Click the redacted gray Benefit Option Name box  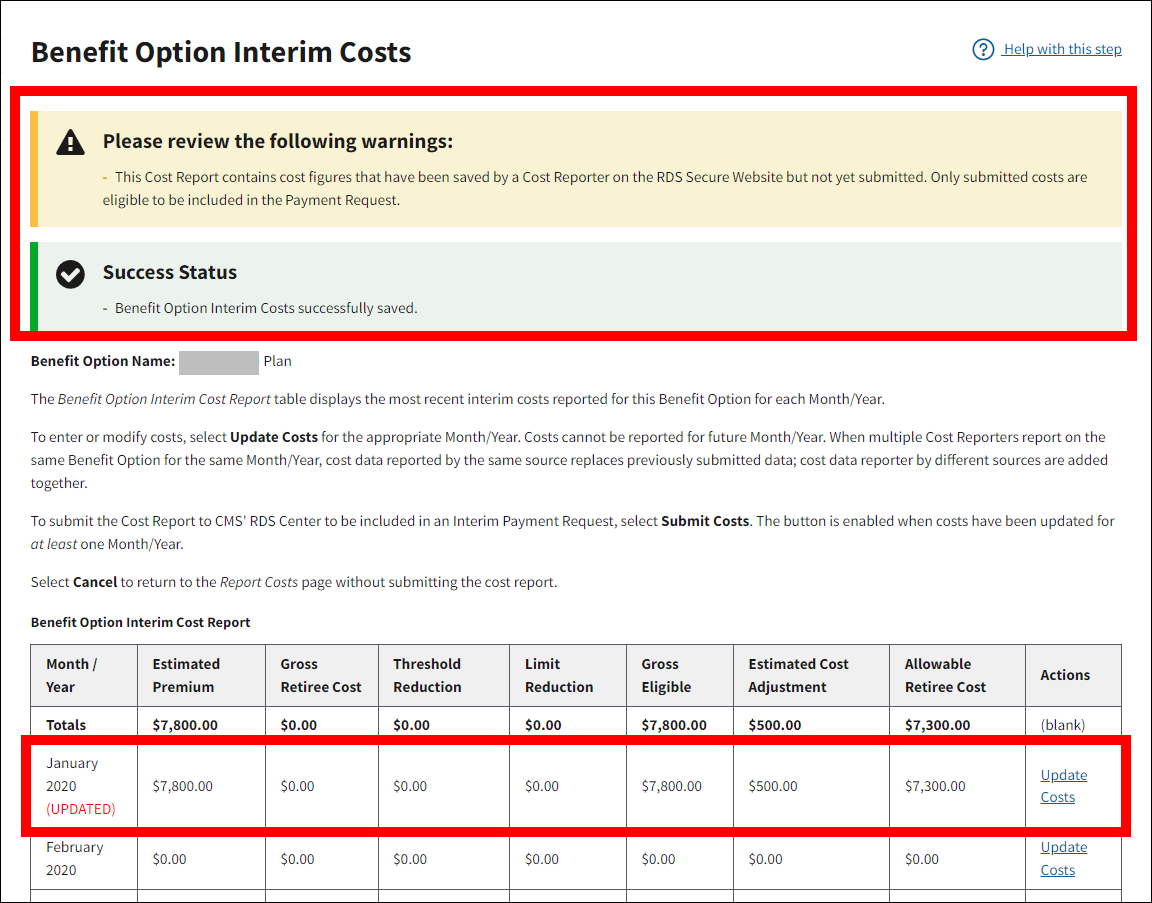pyautogui.click(x=219, y=361)
